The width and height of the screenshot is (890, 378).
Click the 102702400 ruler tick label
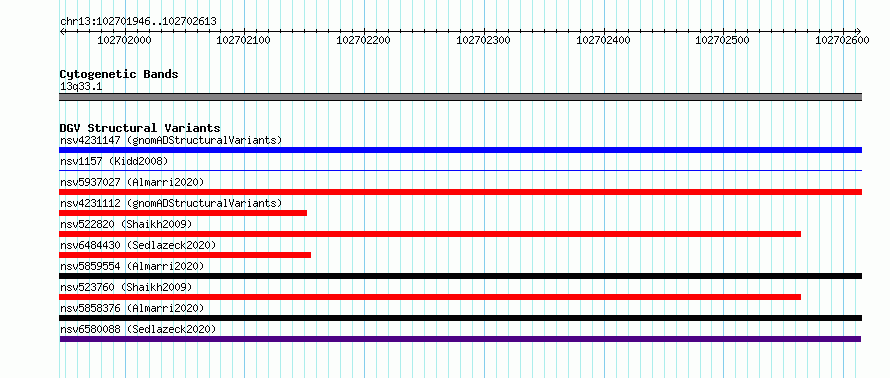(x=603, y=40)
